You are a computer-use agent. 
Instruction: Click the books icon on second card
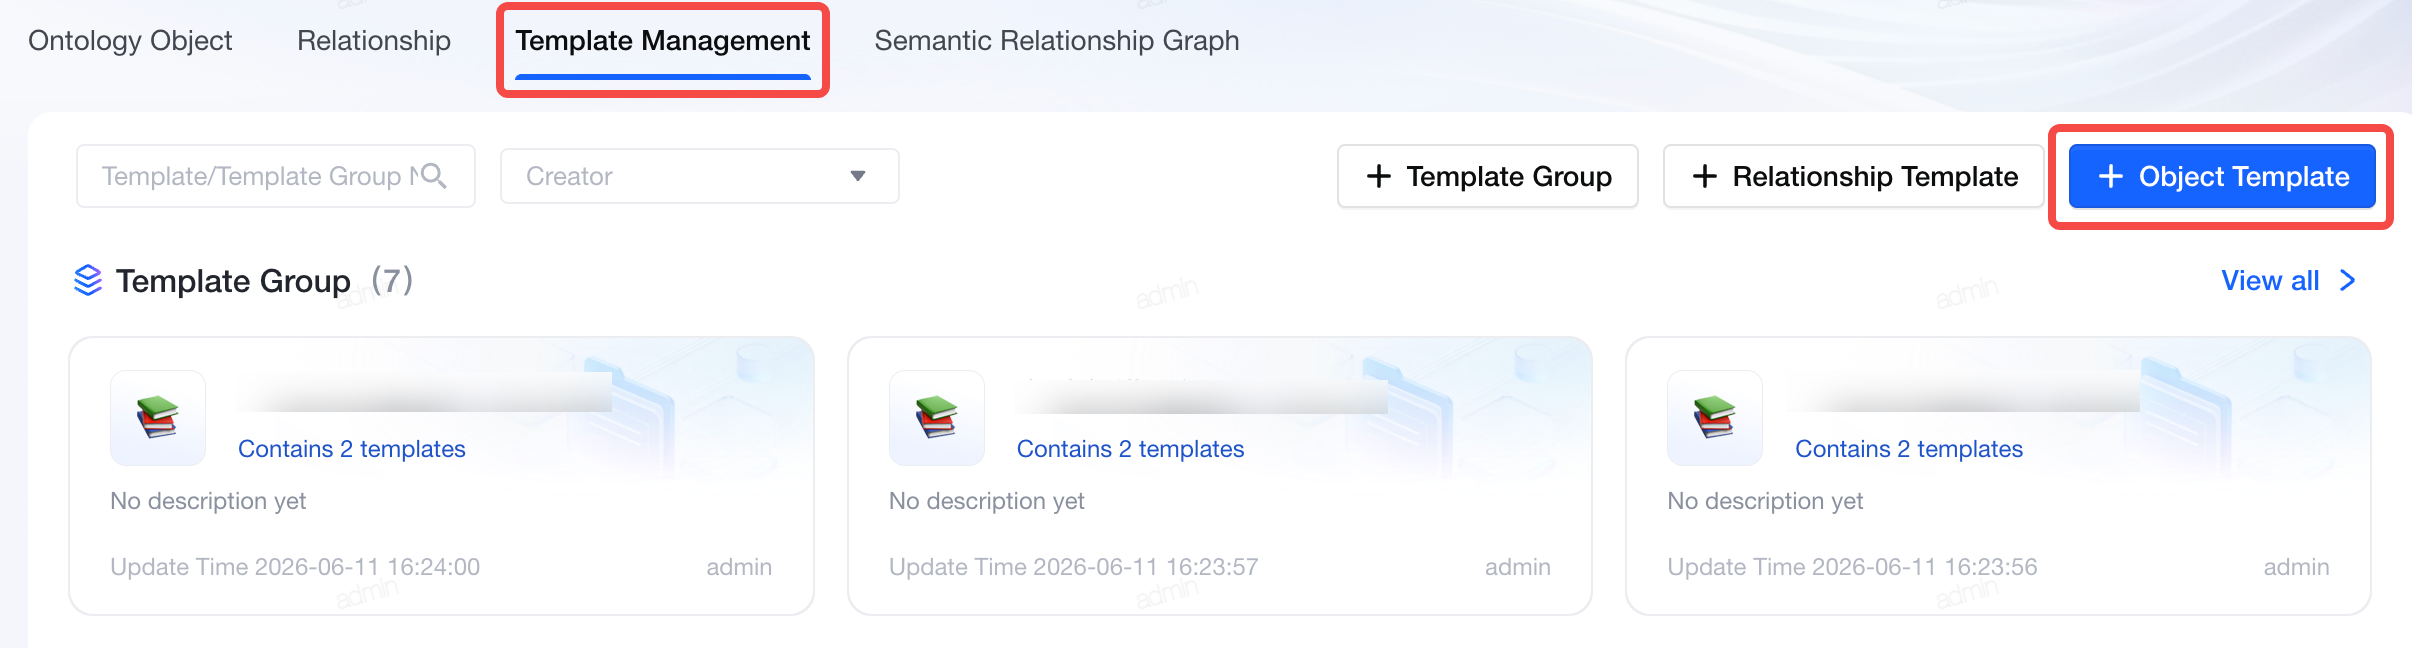tap(937, 418)
